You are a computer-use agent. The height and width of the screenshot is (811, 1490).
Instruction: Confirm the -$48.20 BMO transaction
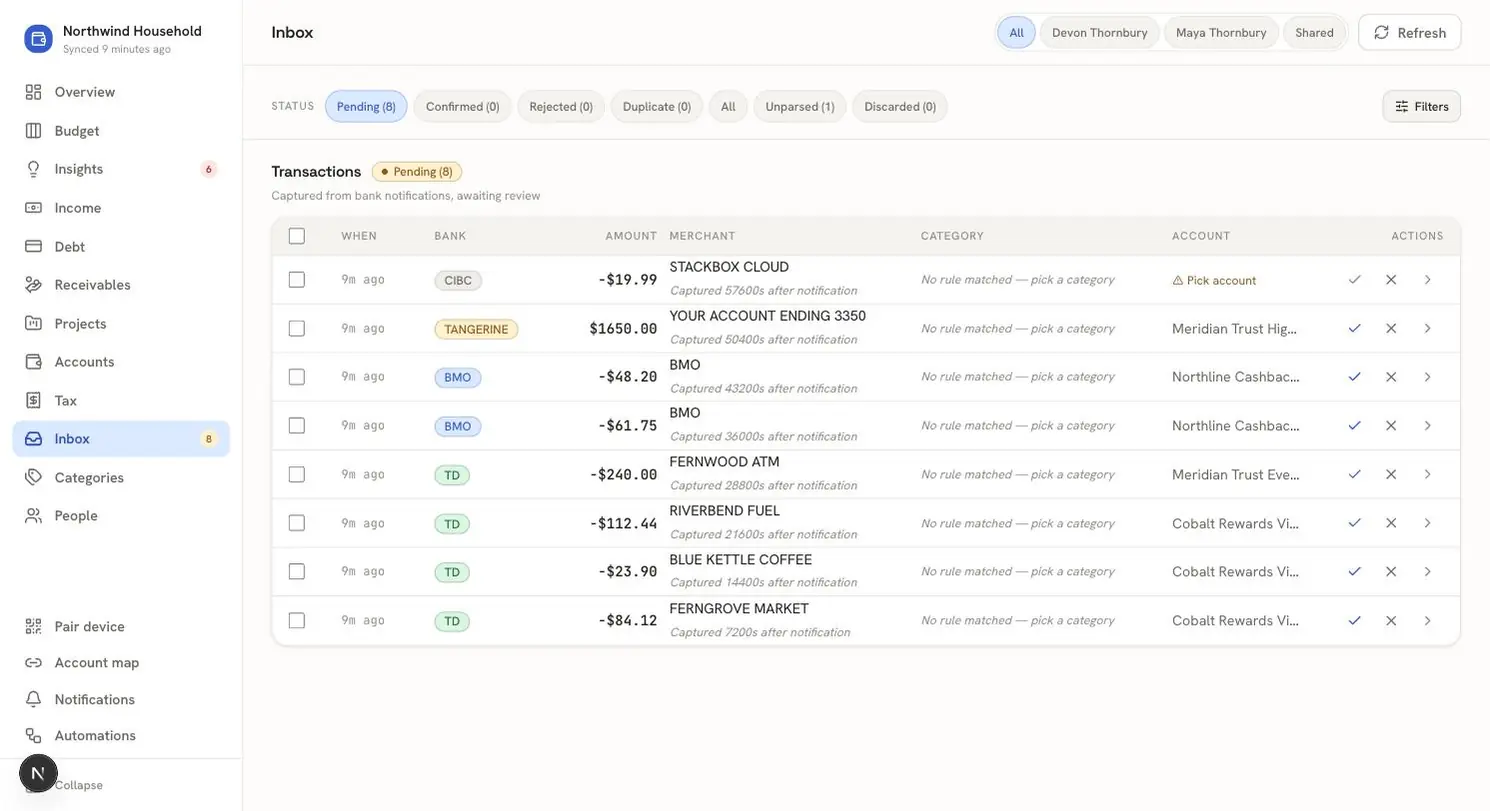click(x=1354, y=377)
